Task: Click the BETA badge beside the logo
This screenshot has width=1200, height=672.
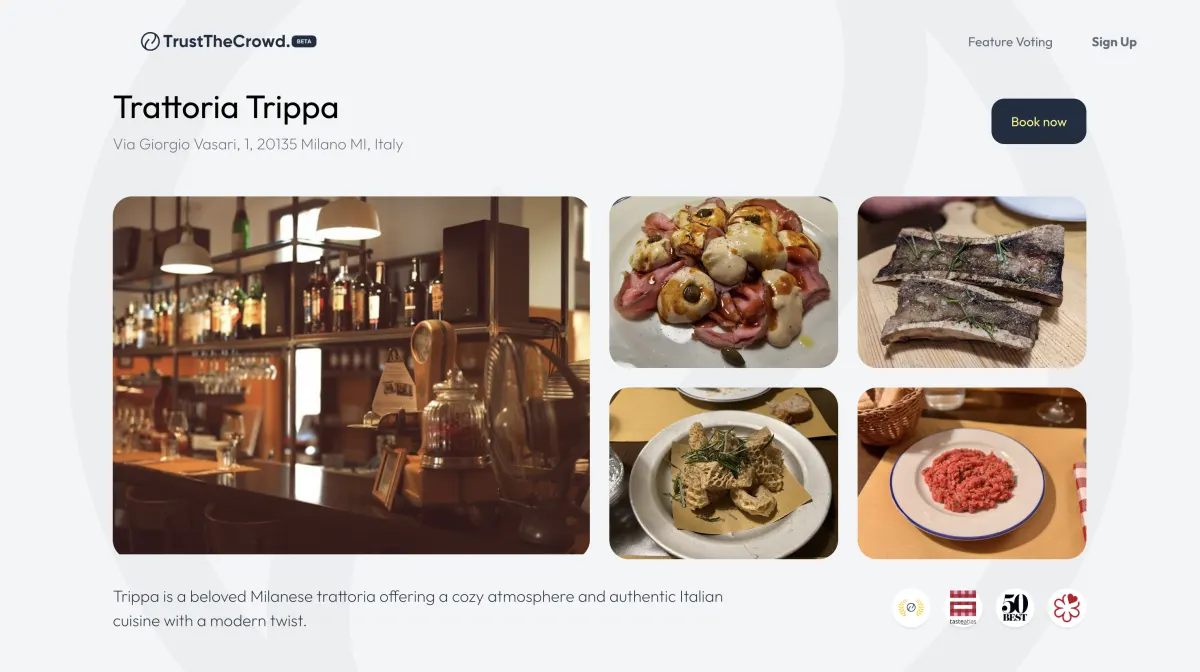Action: tap(305, 41)
